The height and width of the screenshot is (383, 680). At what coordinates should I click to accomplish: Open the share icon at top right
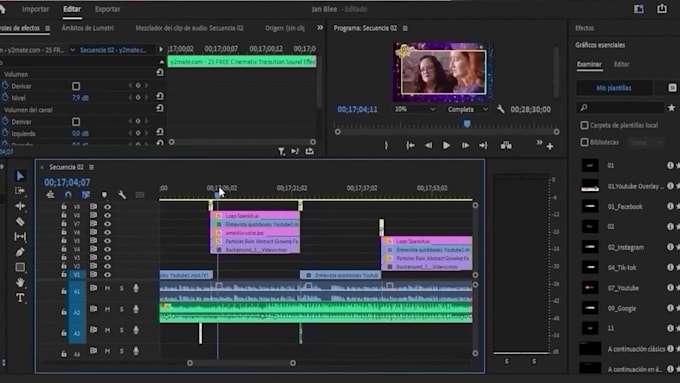coord(662,8)
